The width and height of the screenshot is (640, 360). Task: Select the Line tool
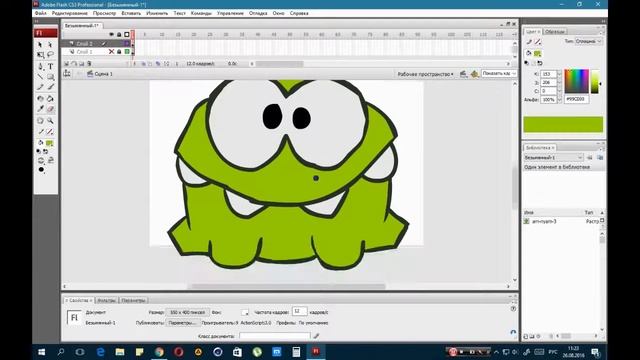40,77
